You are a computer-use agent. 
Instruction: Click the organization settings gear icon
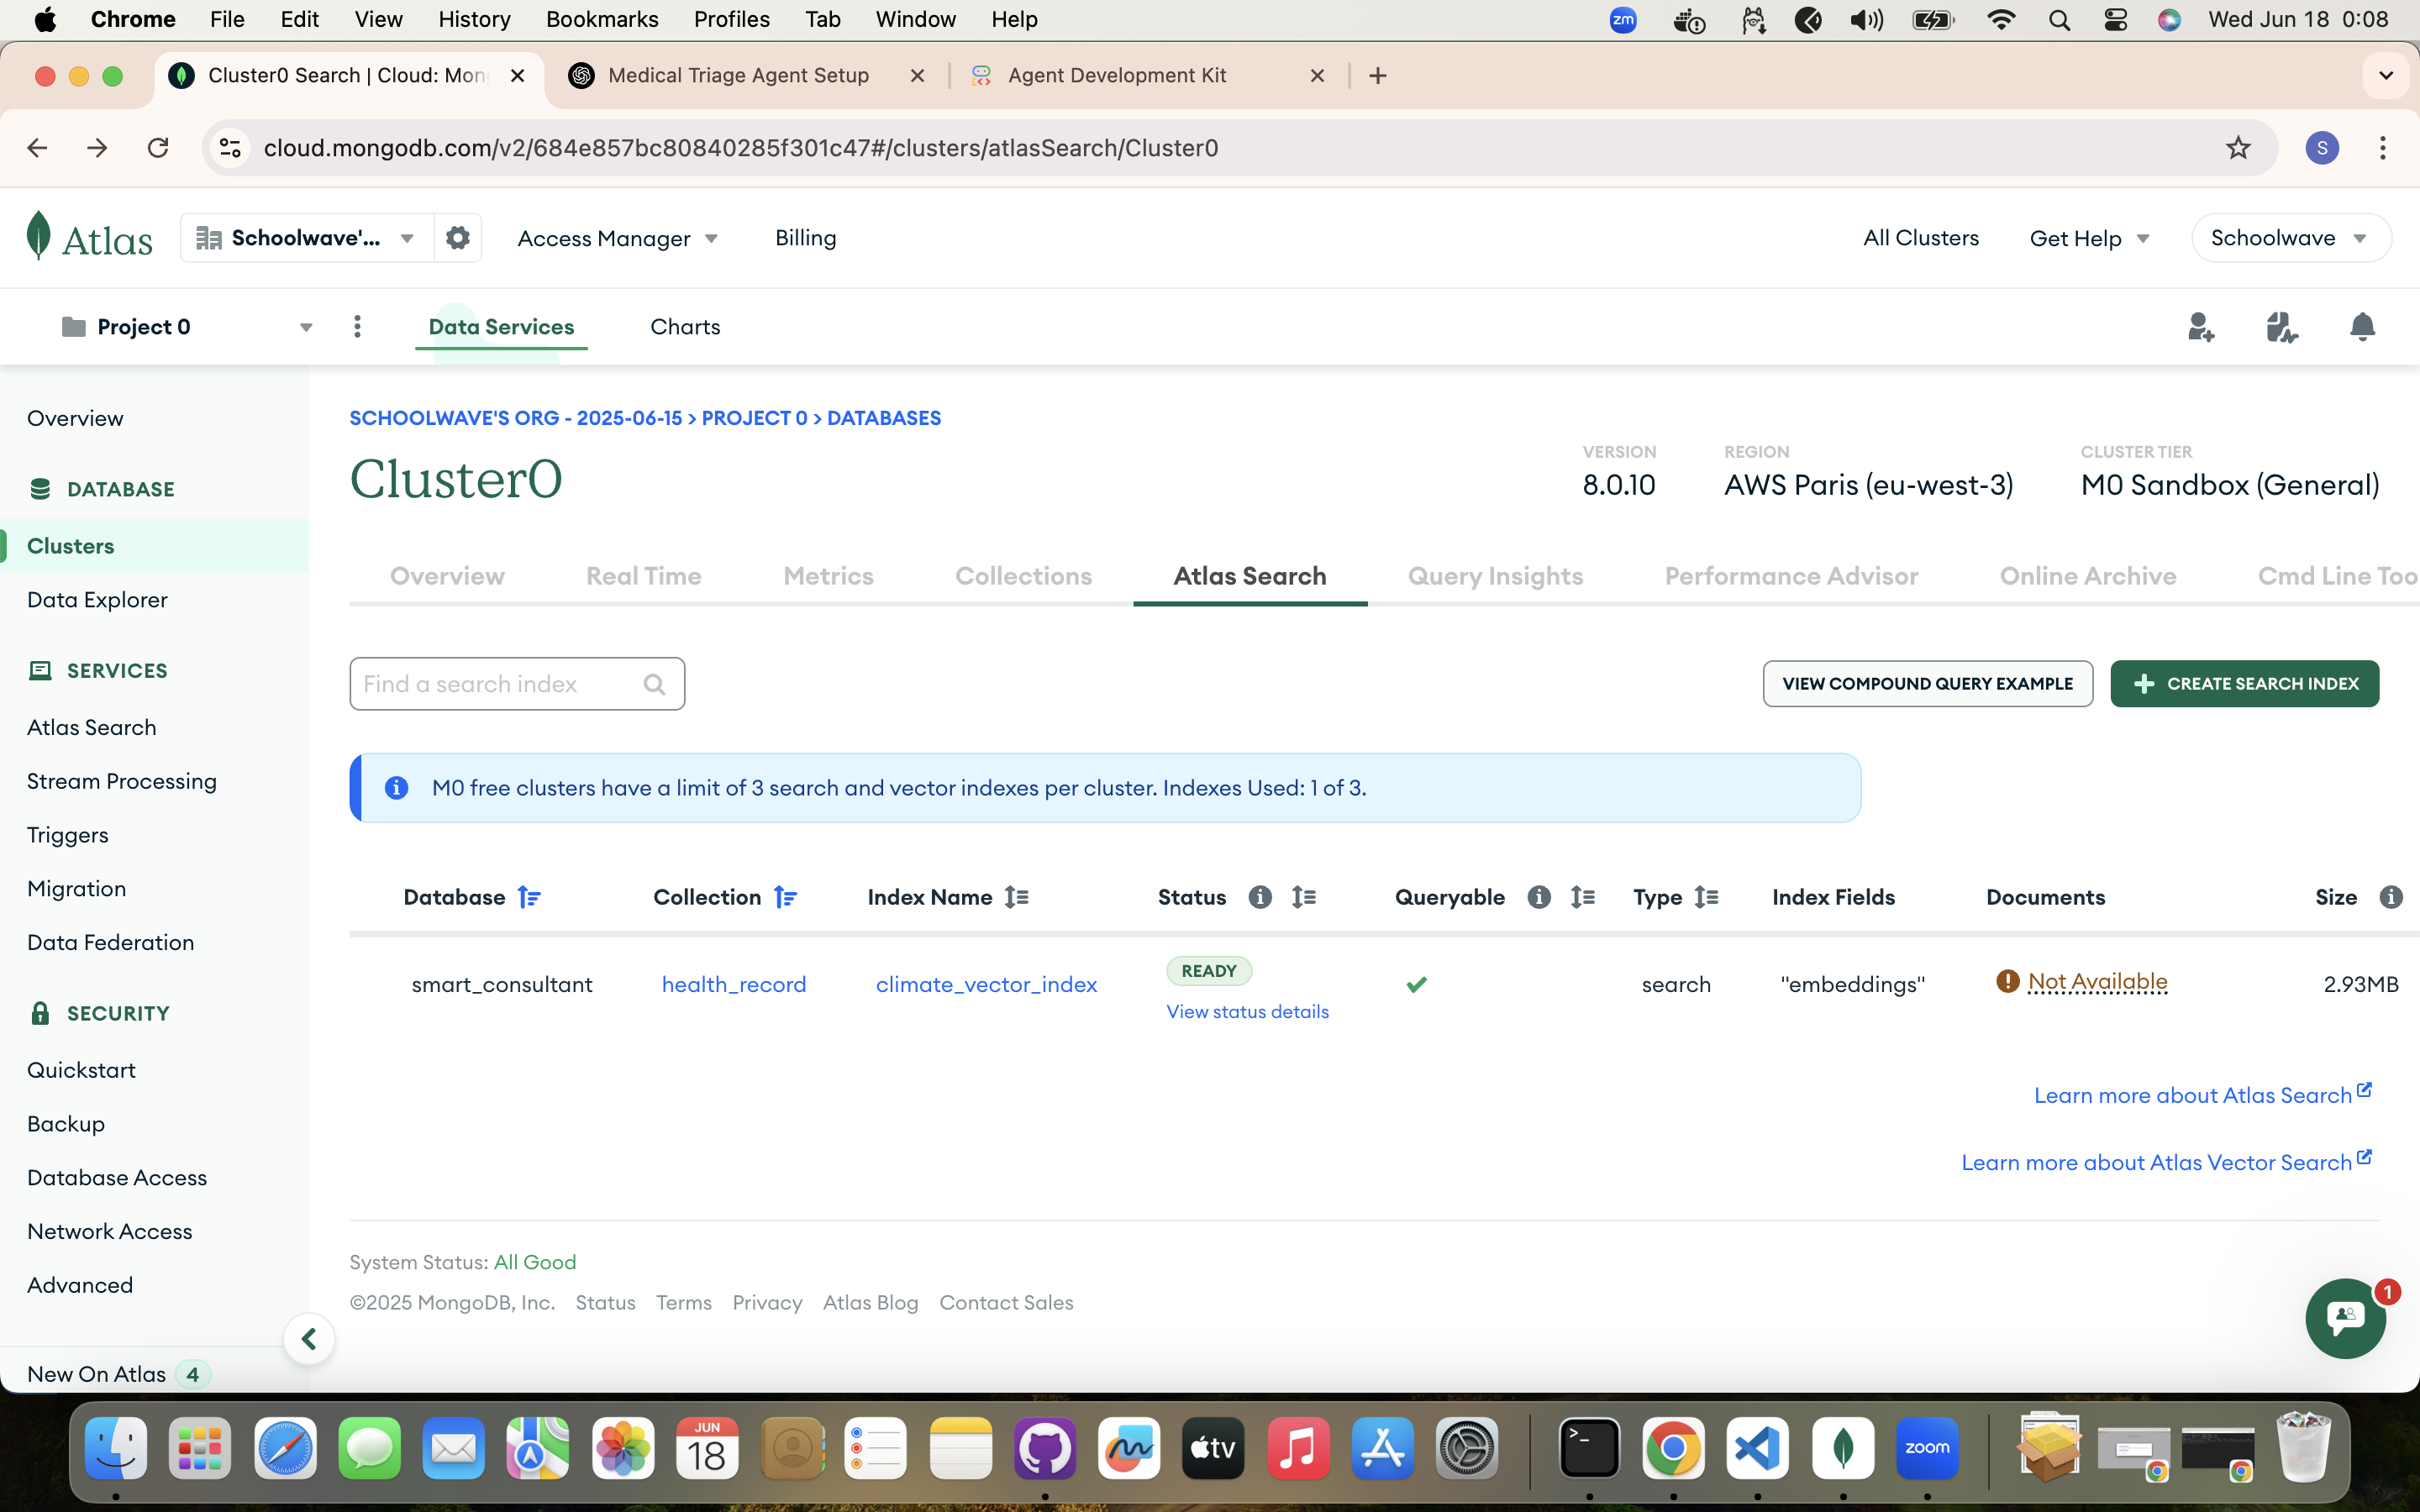point(458,238)
